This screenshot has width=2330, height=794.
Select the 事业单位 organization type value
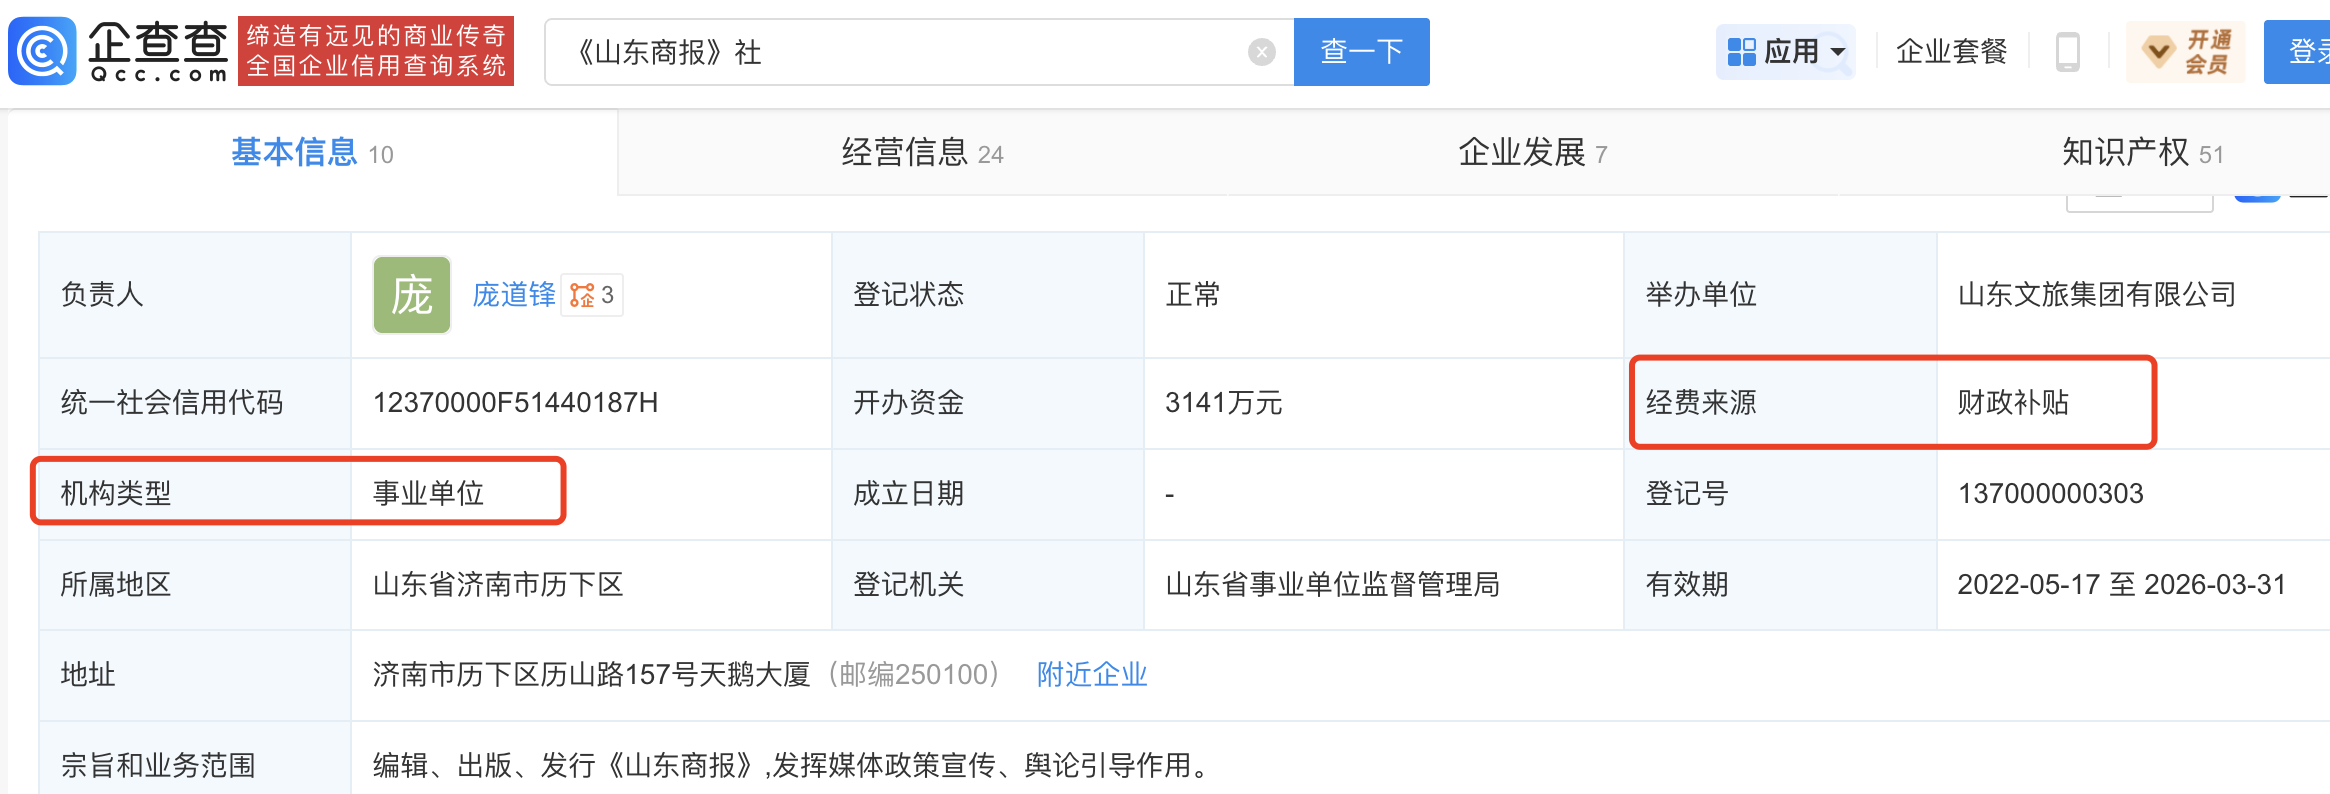(429, 493)
